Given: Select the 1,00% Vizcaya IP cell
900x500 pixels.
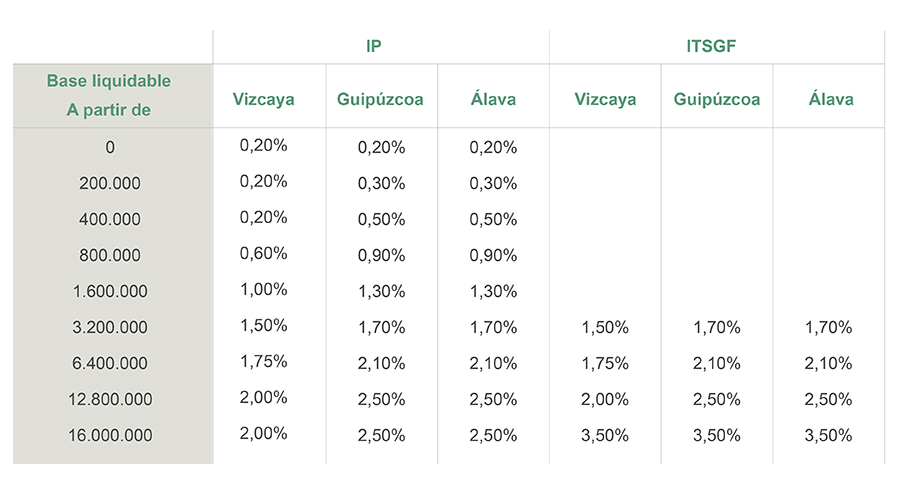Looking at the screenshot, I should 264,289.
